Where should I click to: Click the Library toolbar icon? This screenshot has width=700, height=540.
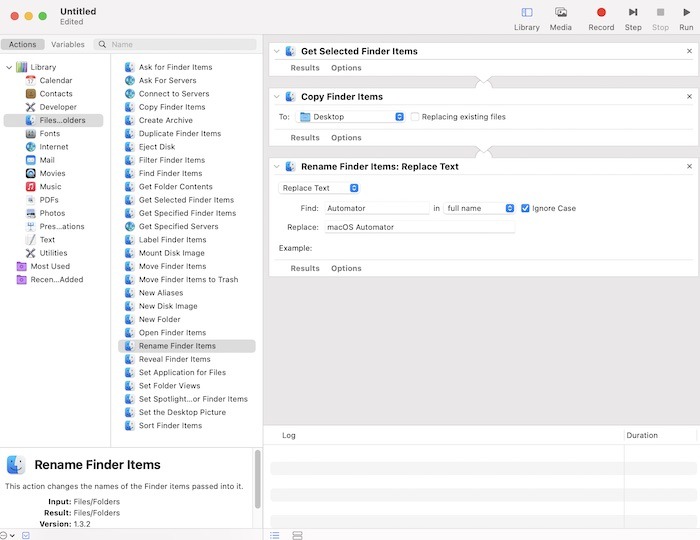coord(527,12)
